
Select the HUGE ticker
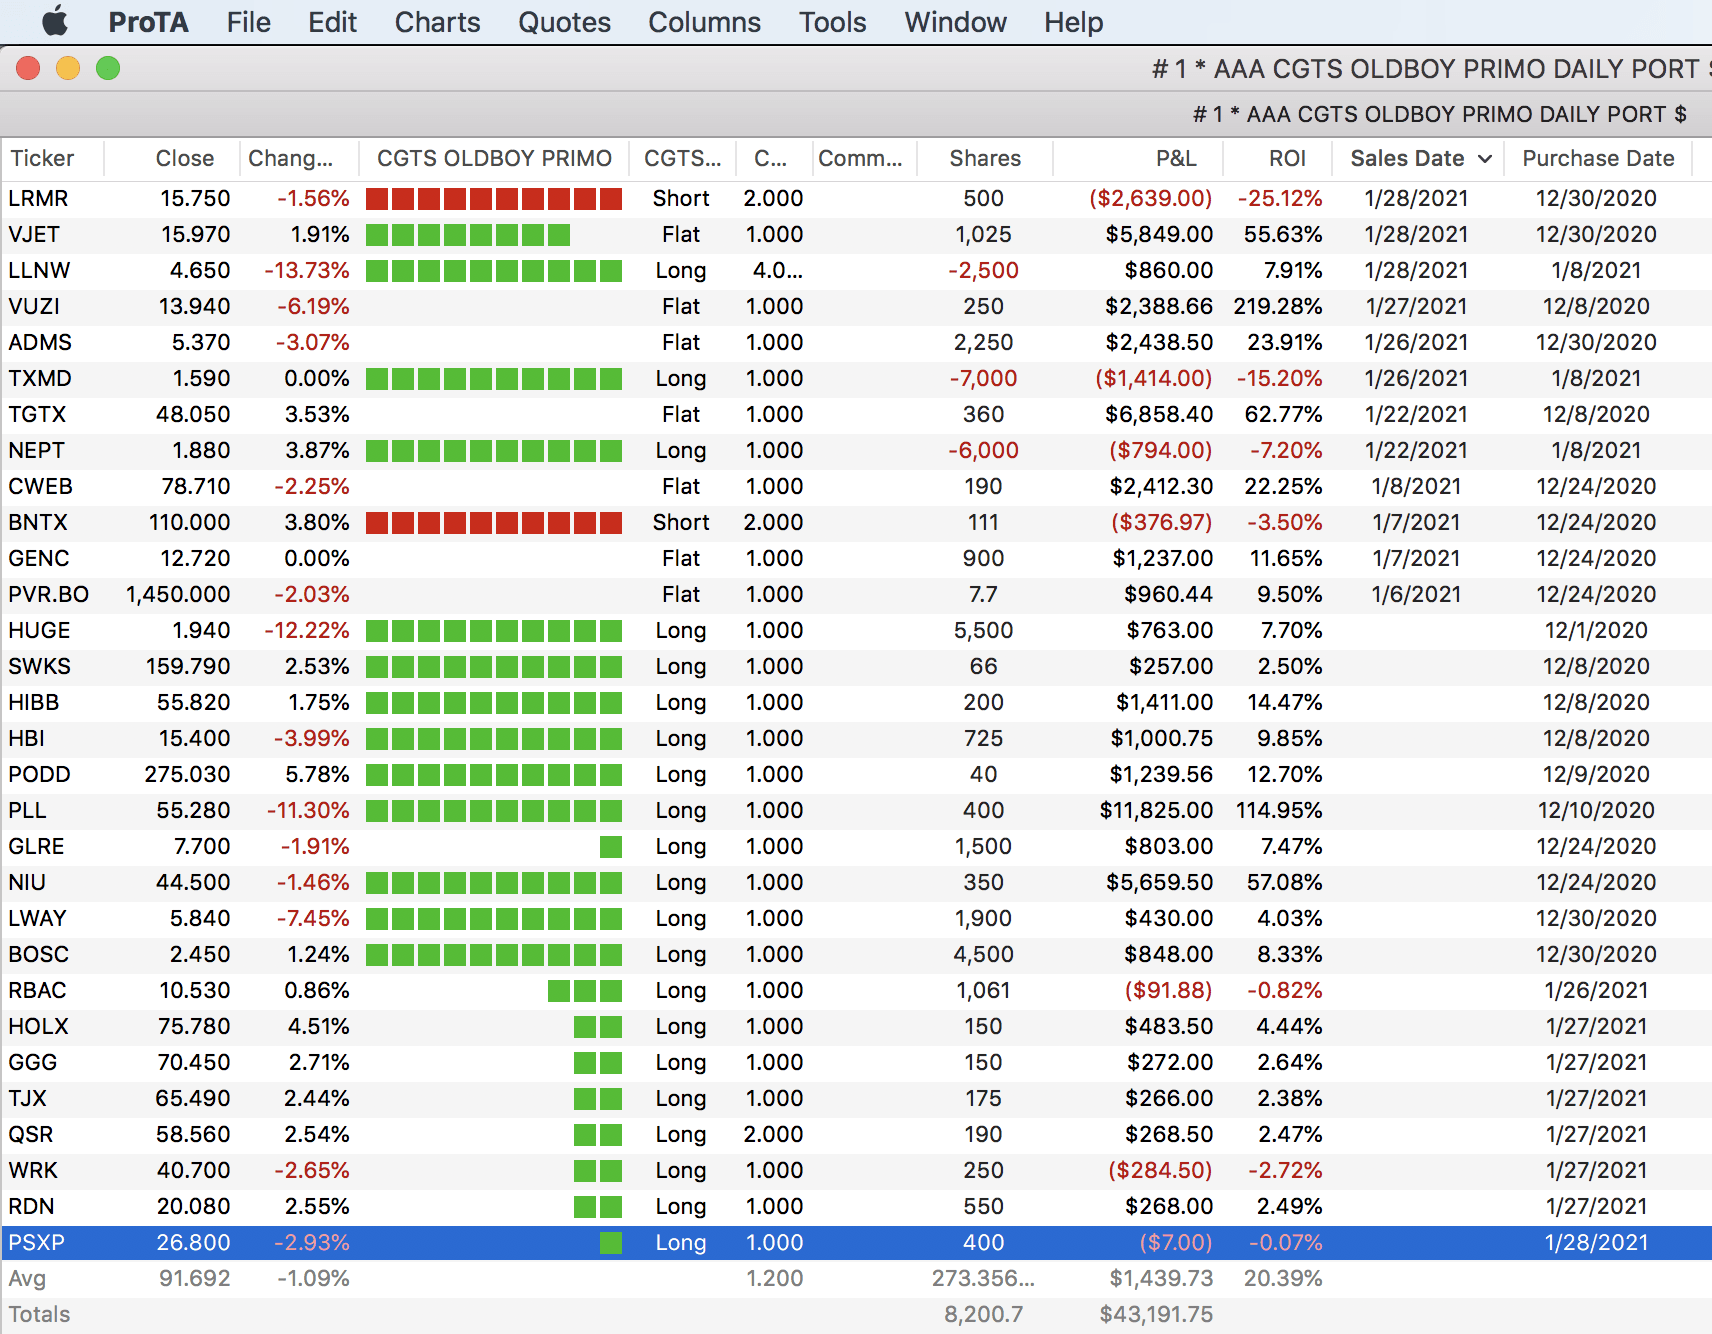[39, 630]
